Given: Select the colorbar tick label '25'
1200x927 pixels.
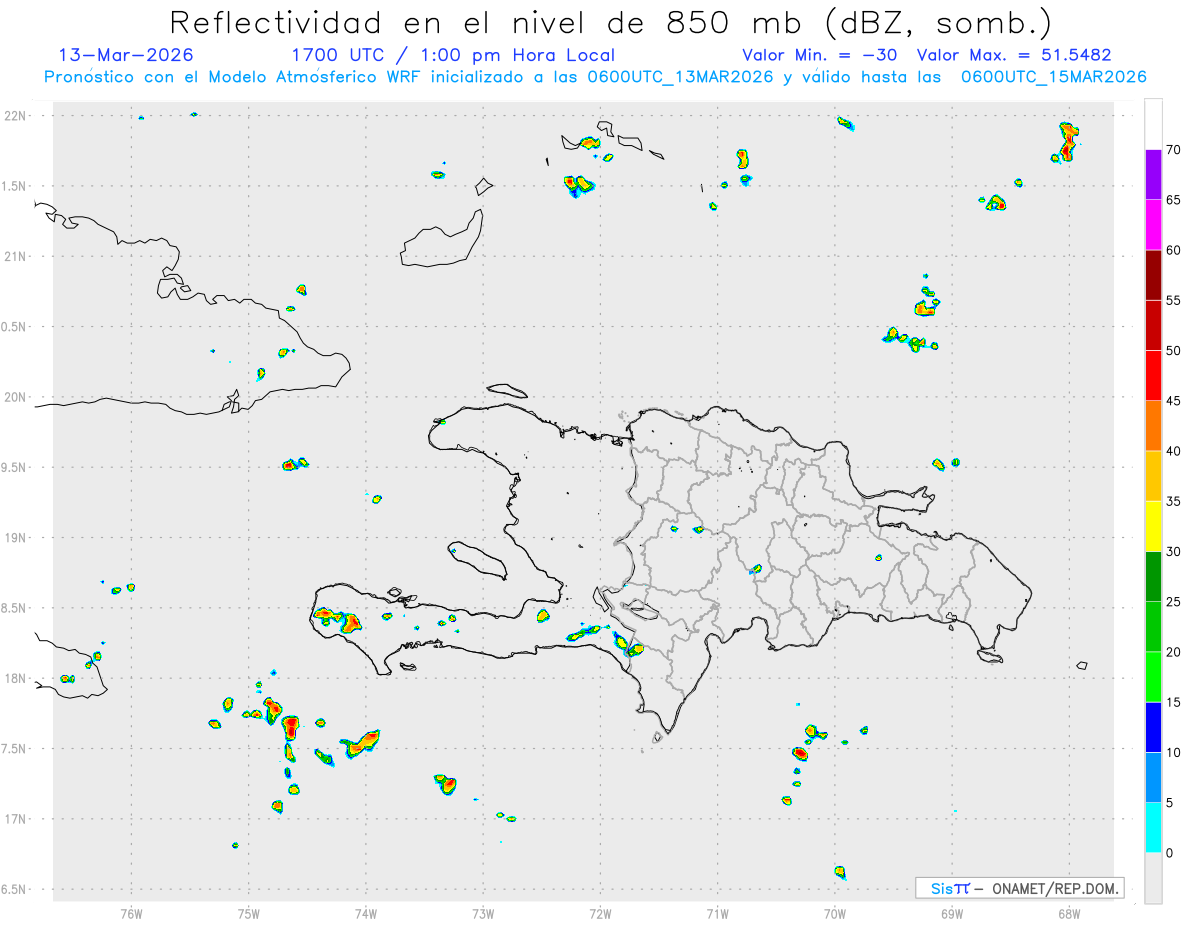Looking at the screenshot, I should [1174, 602].
